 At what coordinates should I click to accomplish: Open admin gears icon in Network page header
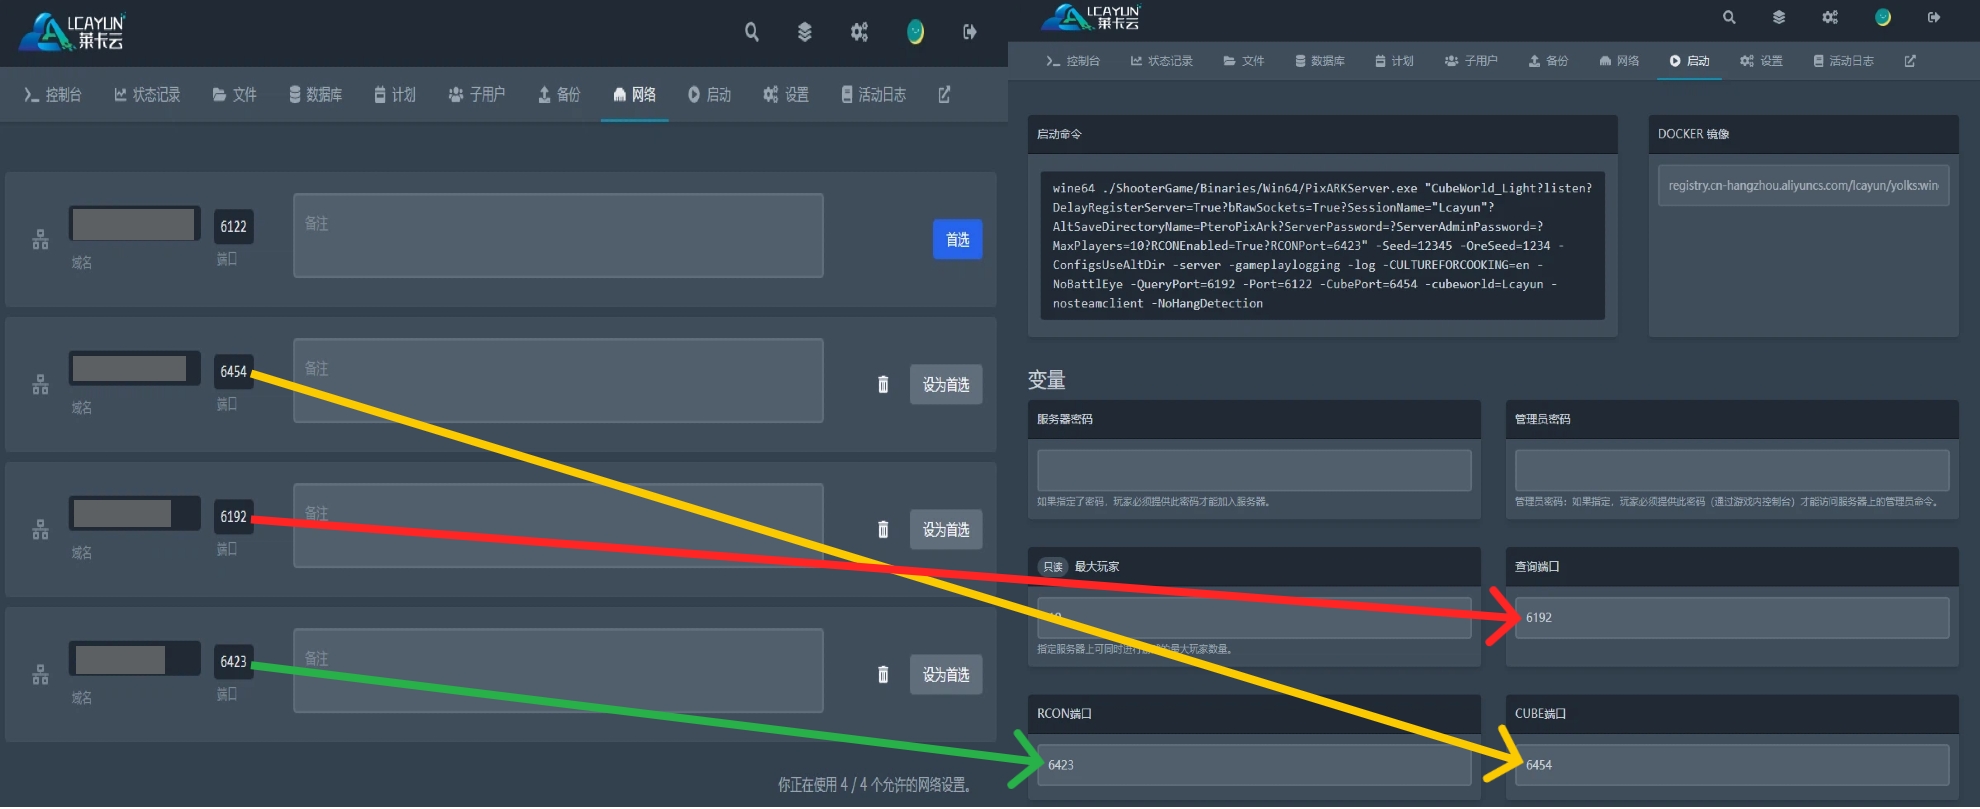coord(859,33)
